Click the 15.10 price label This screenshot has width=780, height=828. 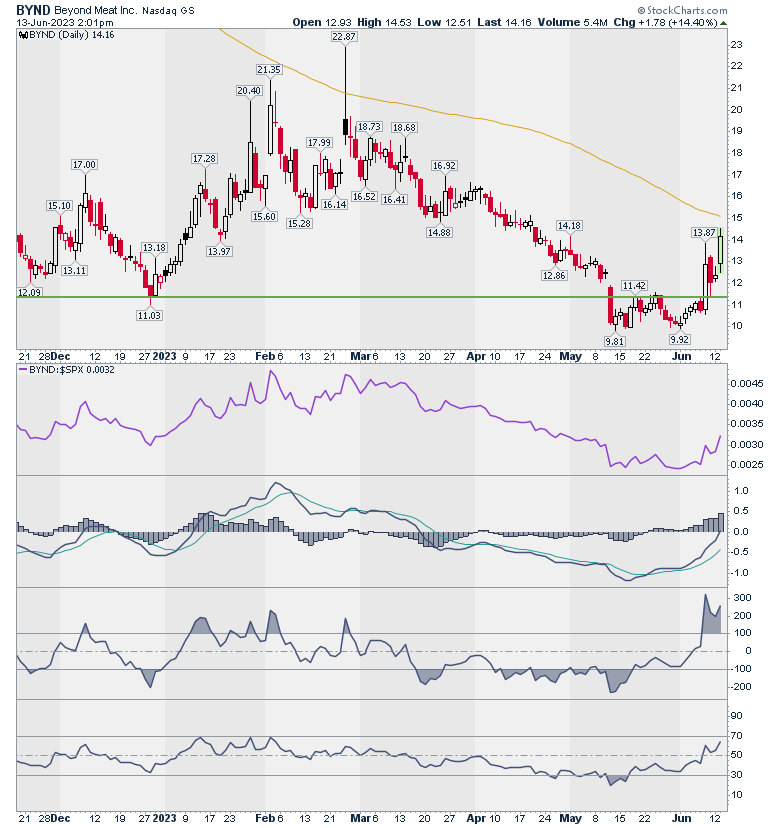click(59, 205)
